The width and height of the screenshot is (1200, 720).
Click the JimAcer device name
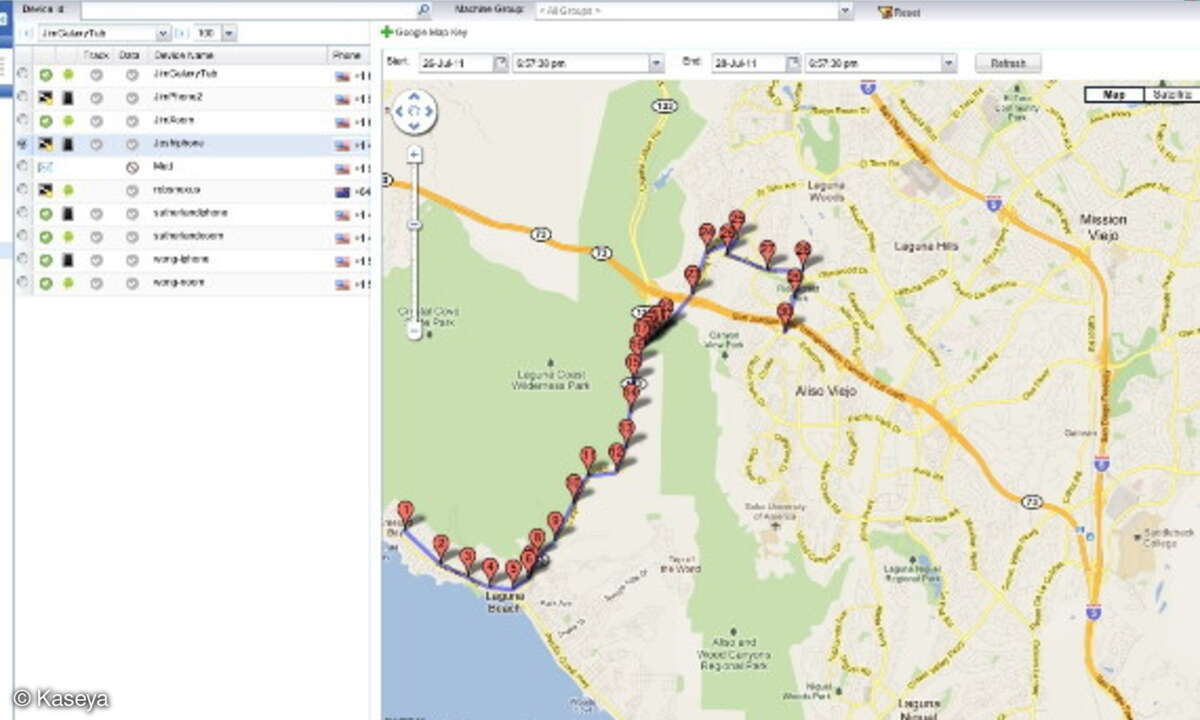click(173, 121)
